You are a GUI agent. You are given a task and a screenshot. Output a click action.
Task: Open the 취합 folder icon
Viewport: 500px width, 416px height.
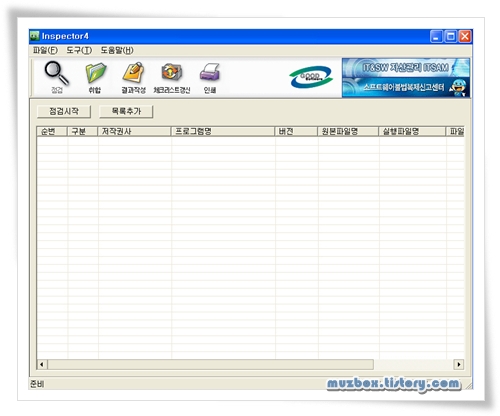(x=95, y=77)
